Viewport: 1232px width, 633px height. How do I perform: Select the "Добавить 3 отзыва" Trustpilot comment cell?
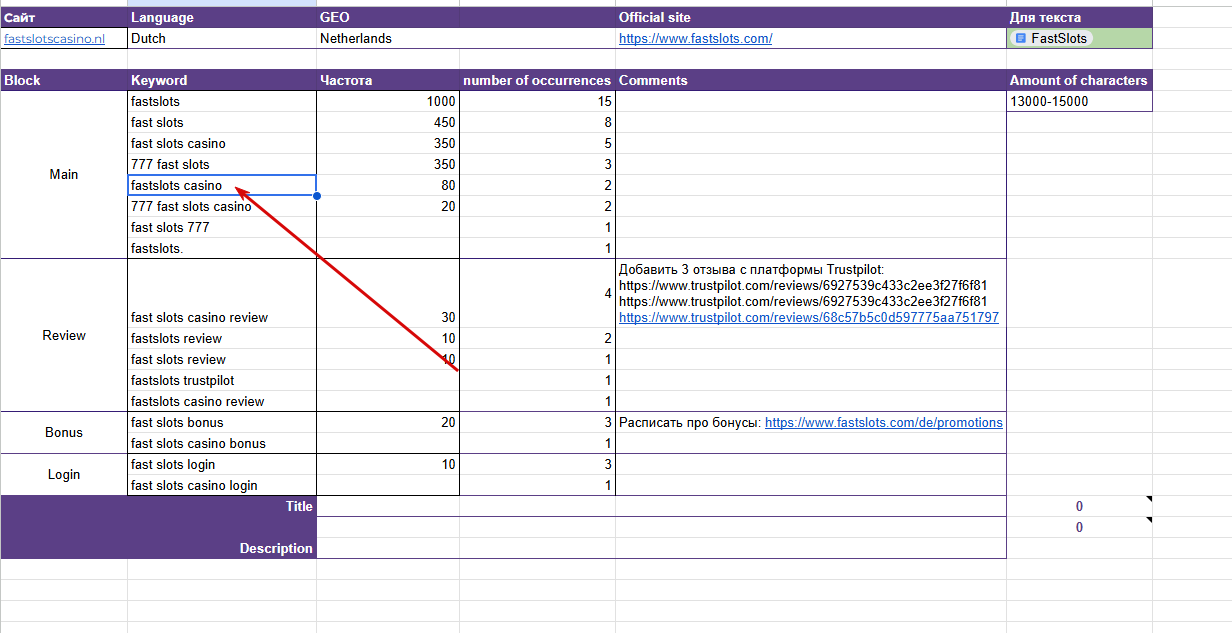pyautogui.click(x=811, y=293)
